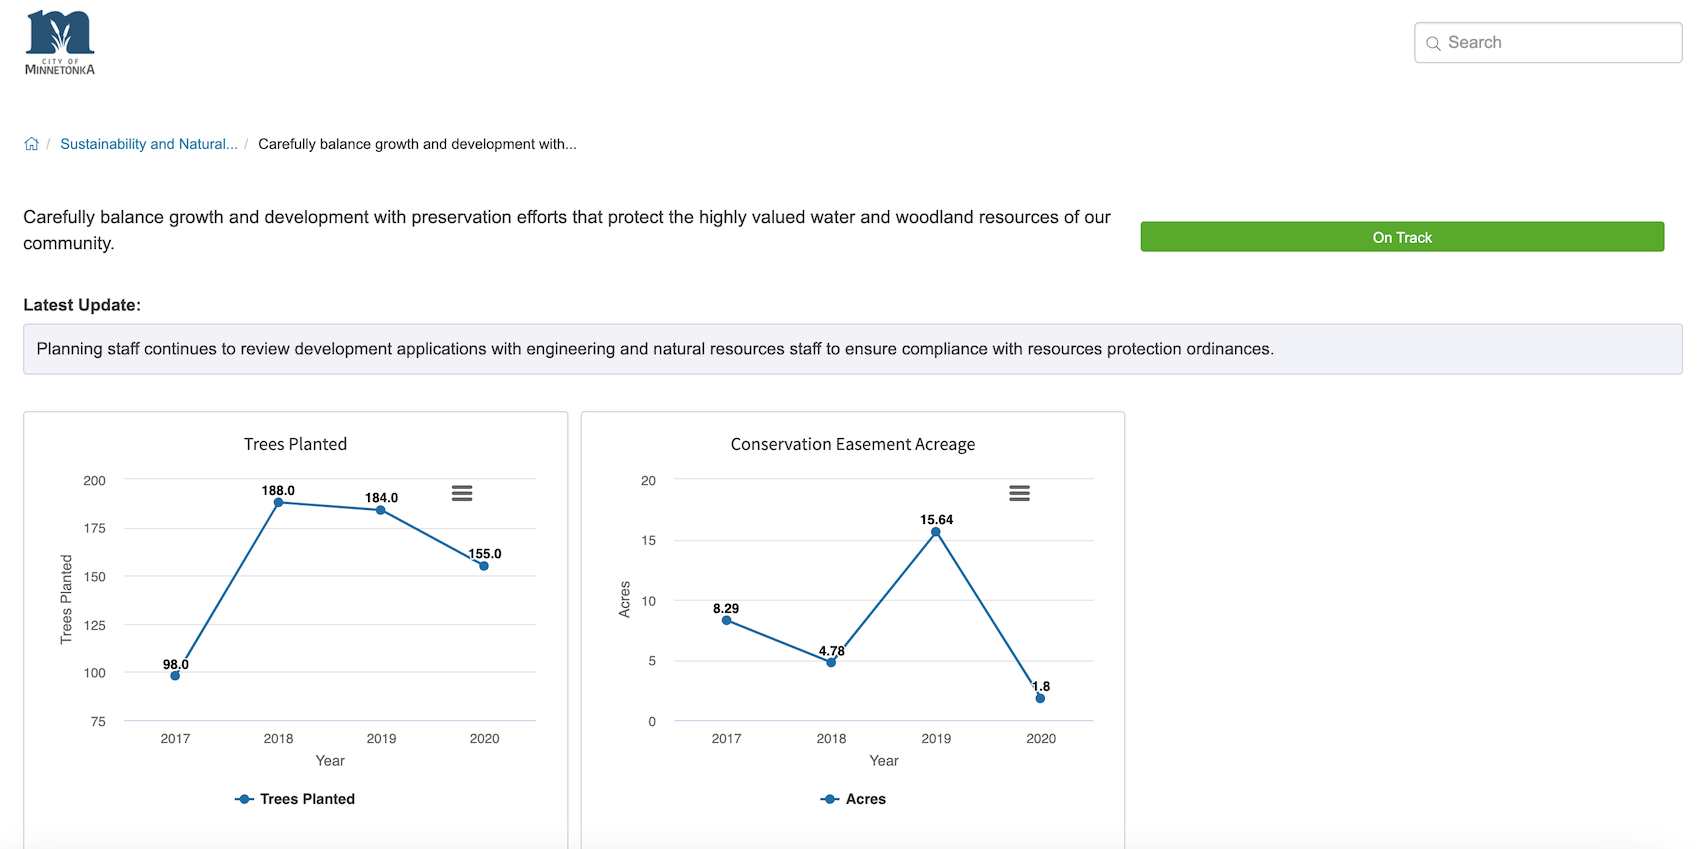The height and width of the screenshot is (849, 1700).
Task: Select the 2018 data point of 188.0 trees
Action: [278, 502]
